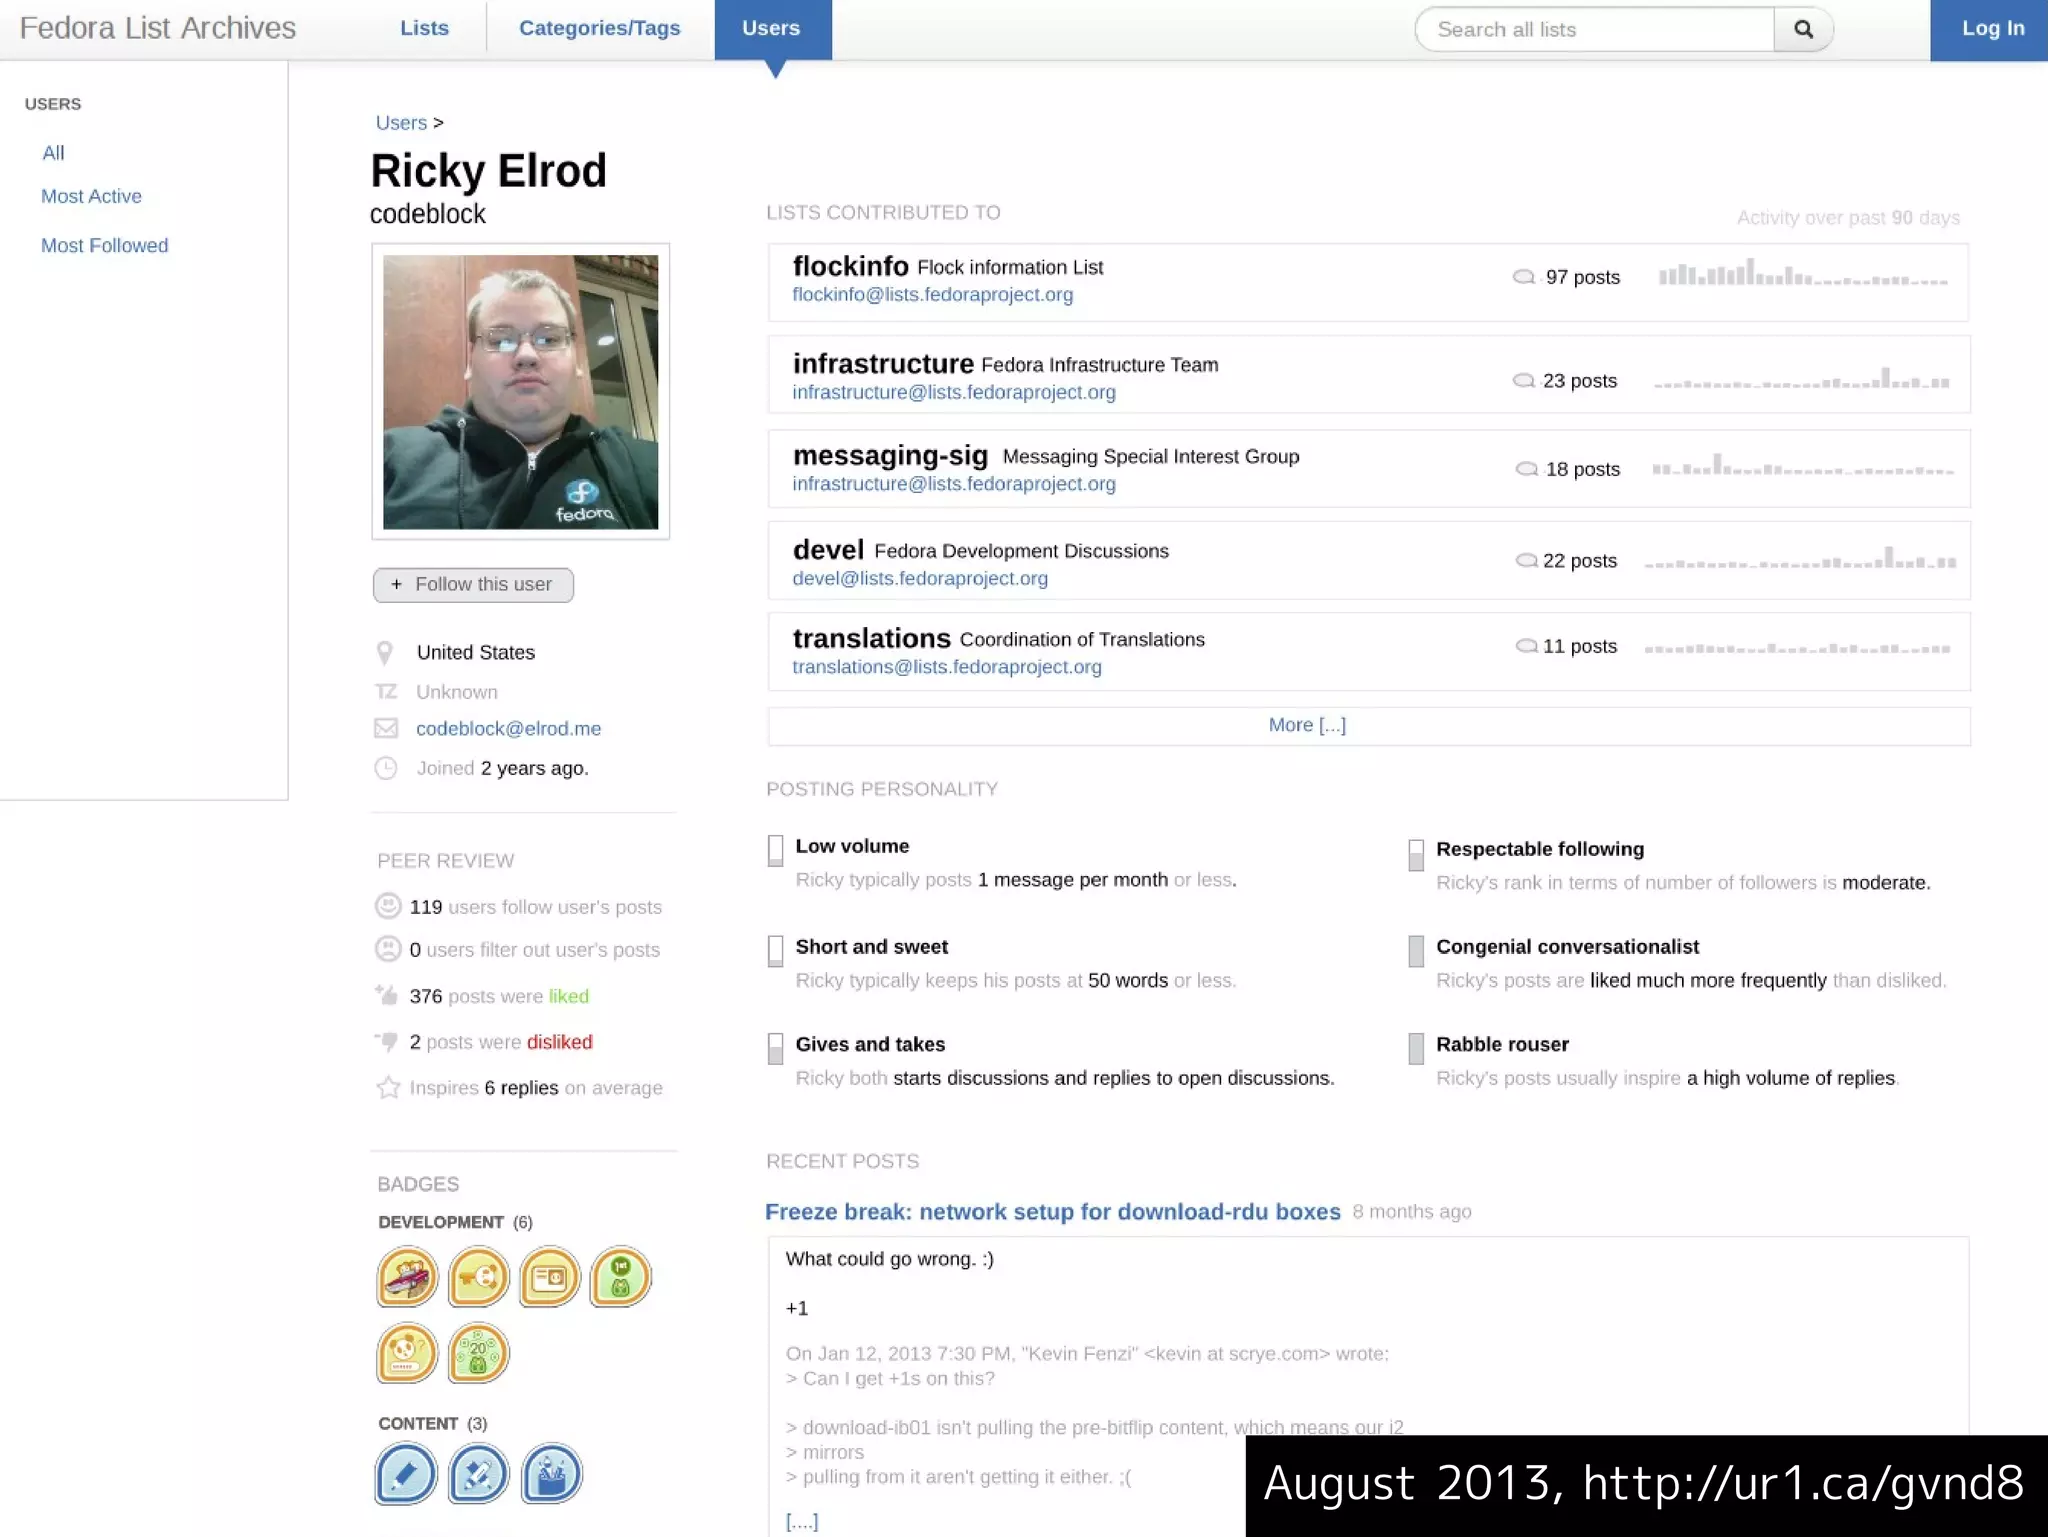Click the thumbs-down icon beside 2 posts
This screenshot has height=1537, width=2048.
387,1041
